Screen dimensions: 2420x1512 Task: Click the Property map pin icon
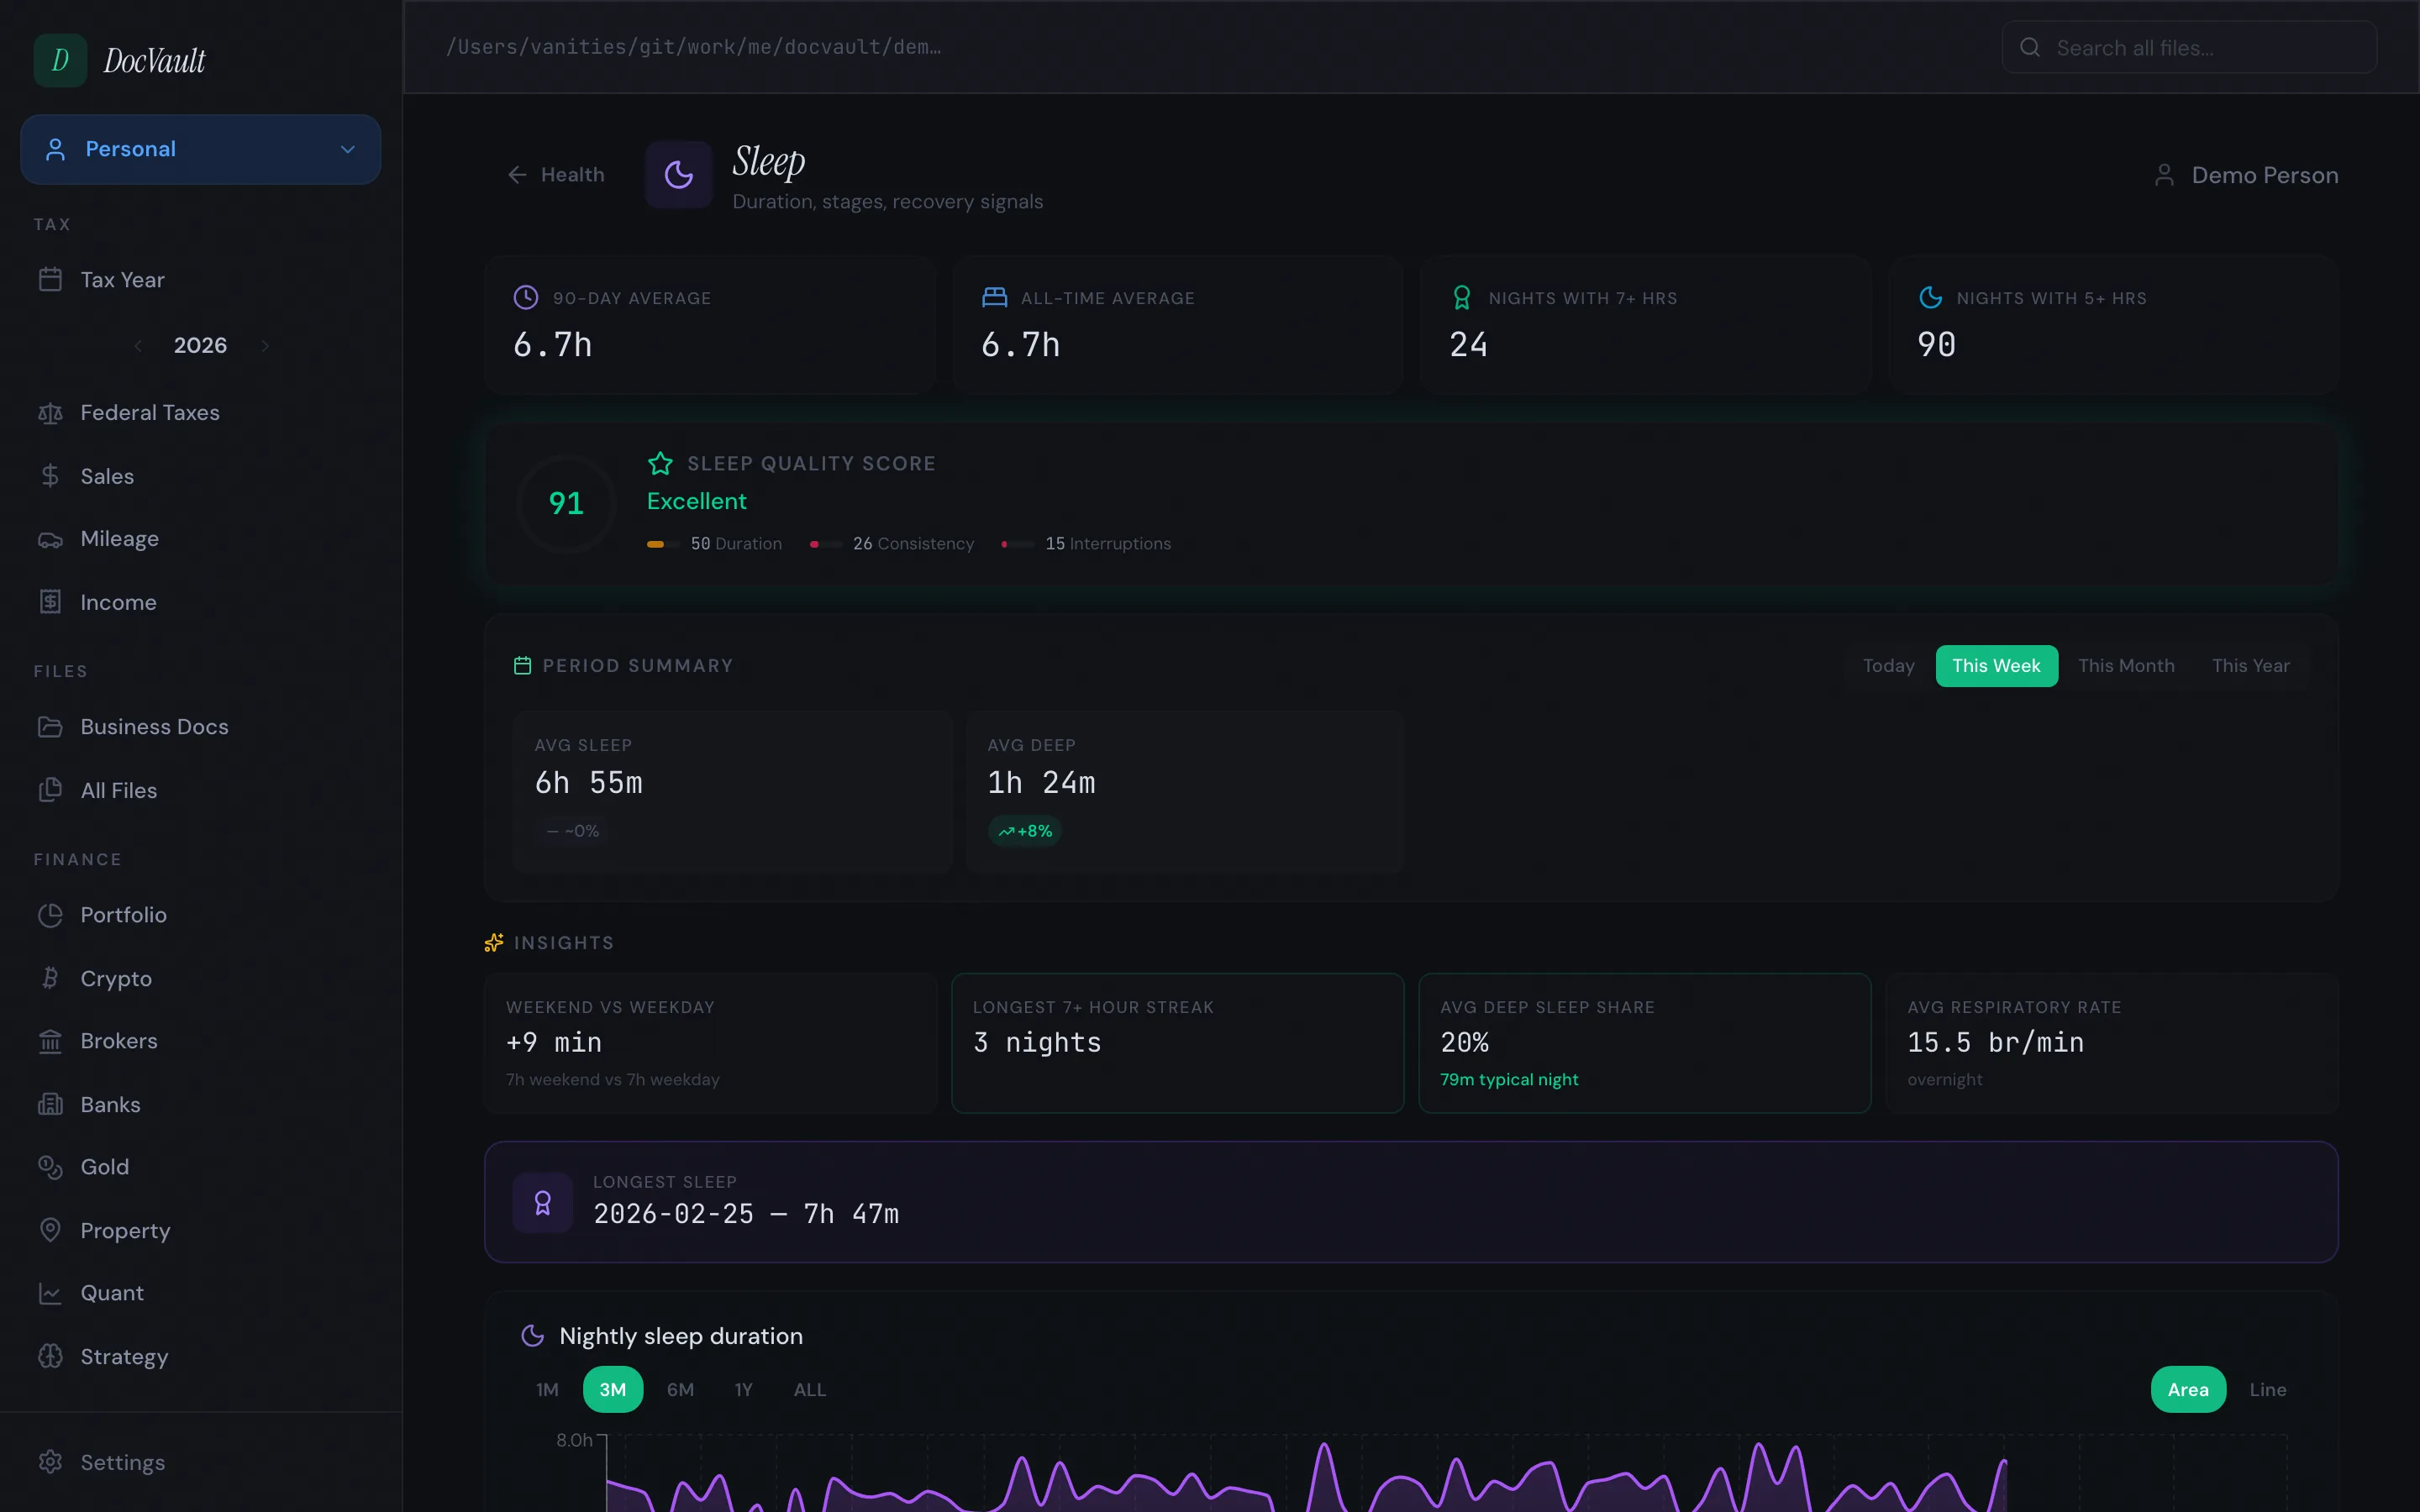click(x=50, y=1230)
